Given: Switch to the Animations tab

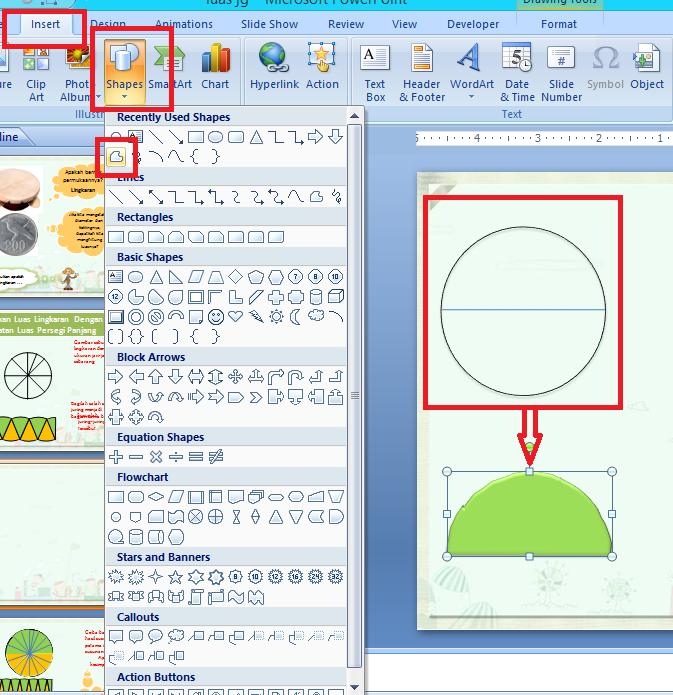Looking at the screenshot, I should coord(184,24).
